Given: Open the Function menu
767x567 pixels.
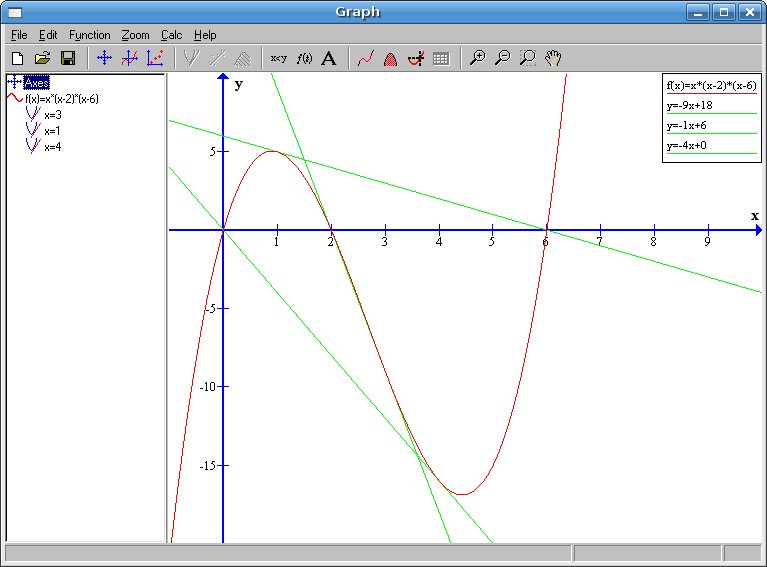Looking at the screenshot, I should point(90,35).
